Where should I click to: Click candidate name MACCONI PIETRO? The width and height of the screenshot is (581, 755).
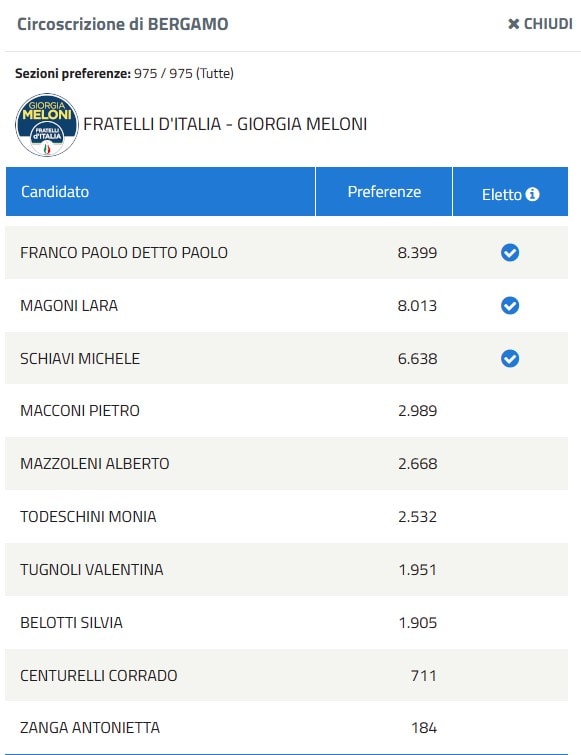pyautogui.click(x=80, y=411)
